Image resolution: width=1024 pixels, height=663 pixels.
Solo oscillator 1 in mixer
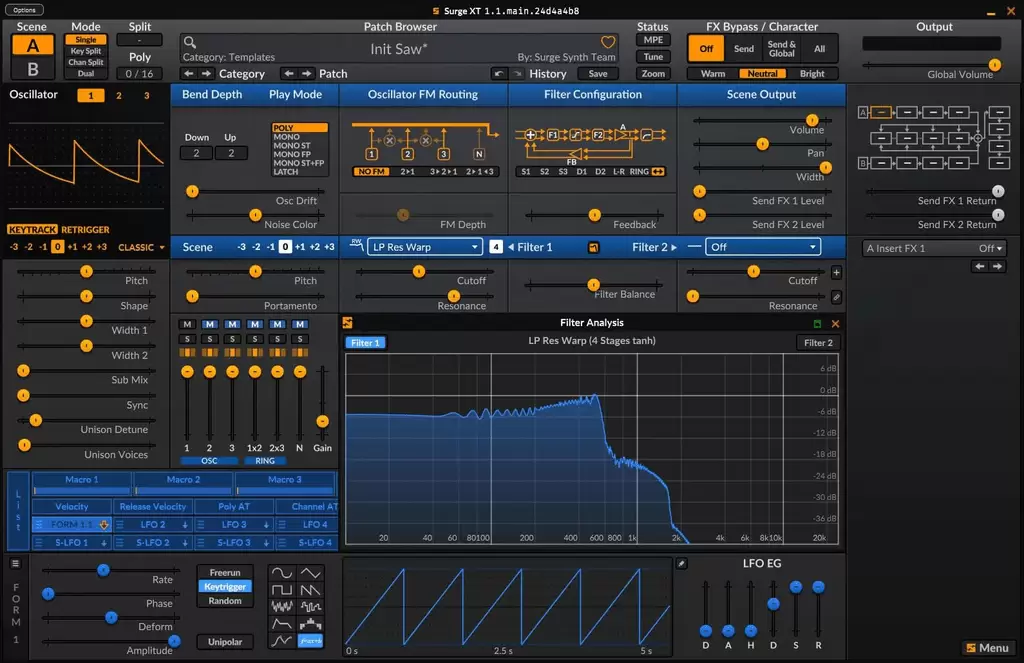tap(187, 339)
